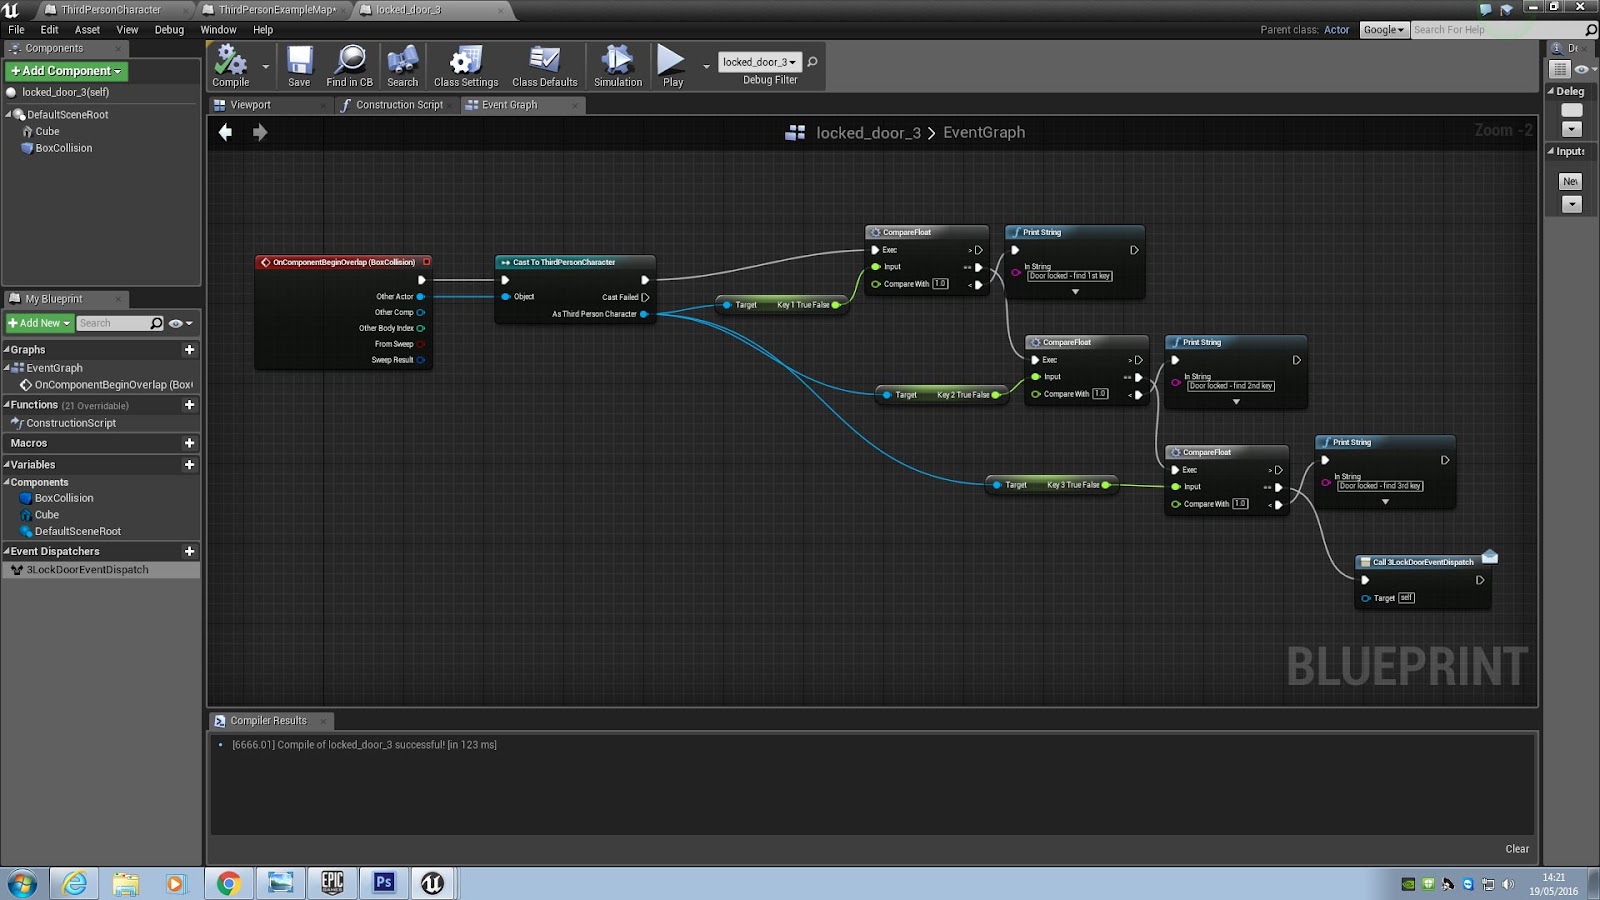The image size is (1600, 900).
Task: Collapse the Graphs section
Action: coord(6,350)
